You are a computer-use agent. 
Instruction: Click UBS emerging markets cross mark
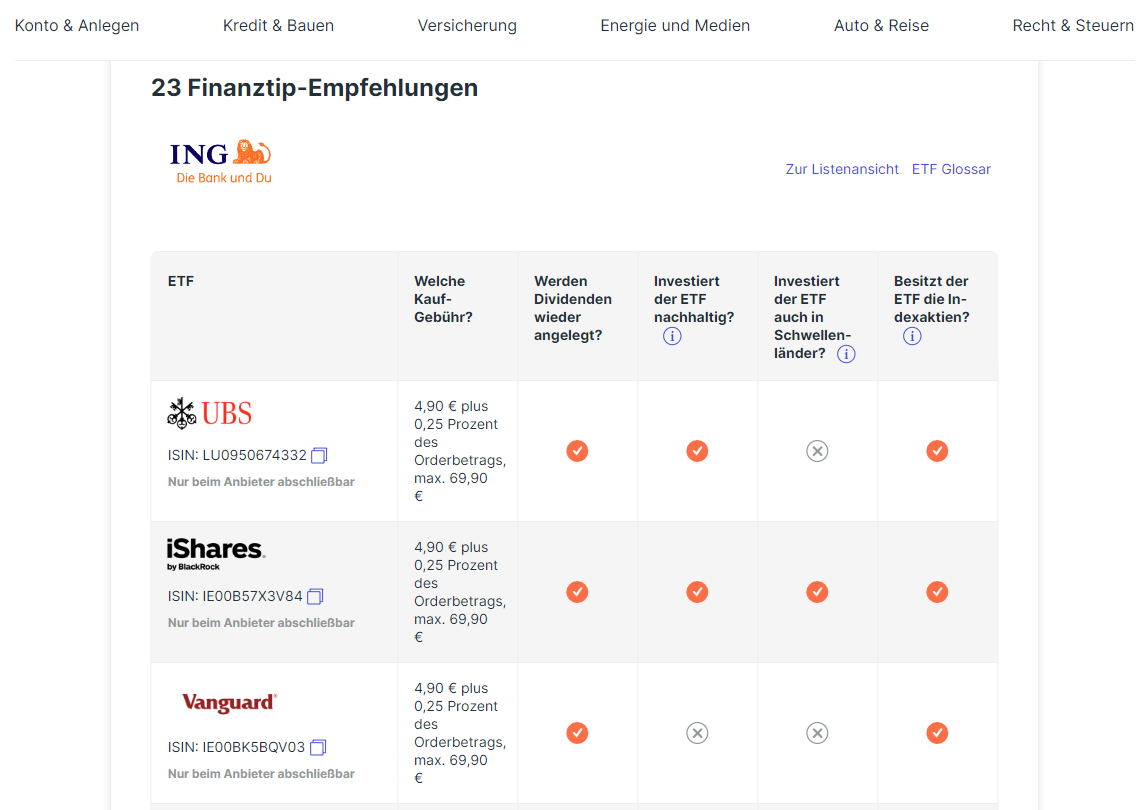[817, 451]
